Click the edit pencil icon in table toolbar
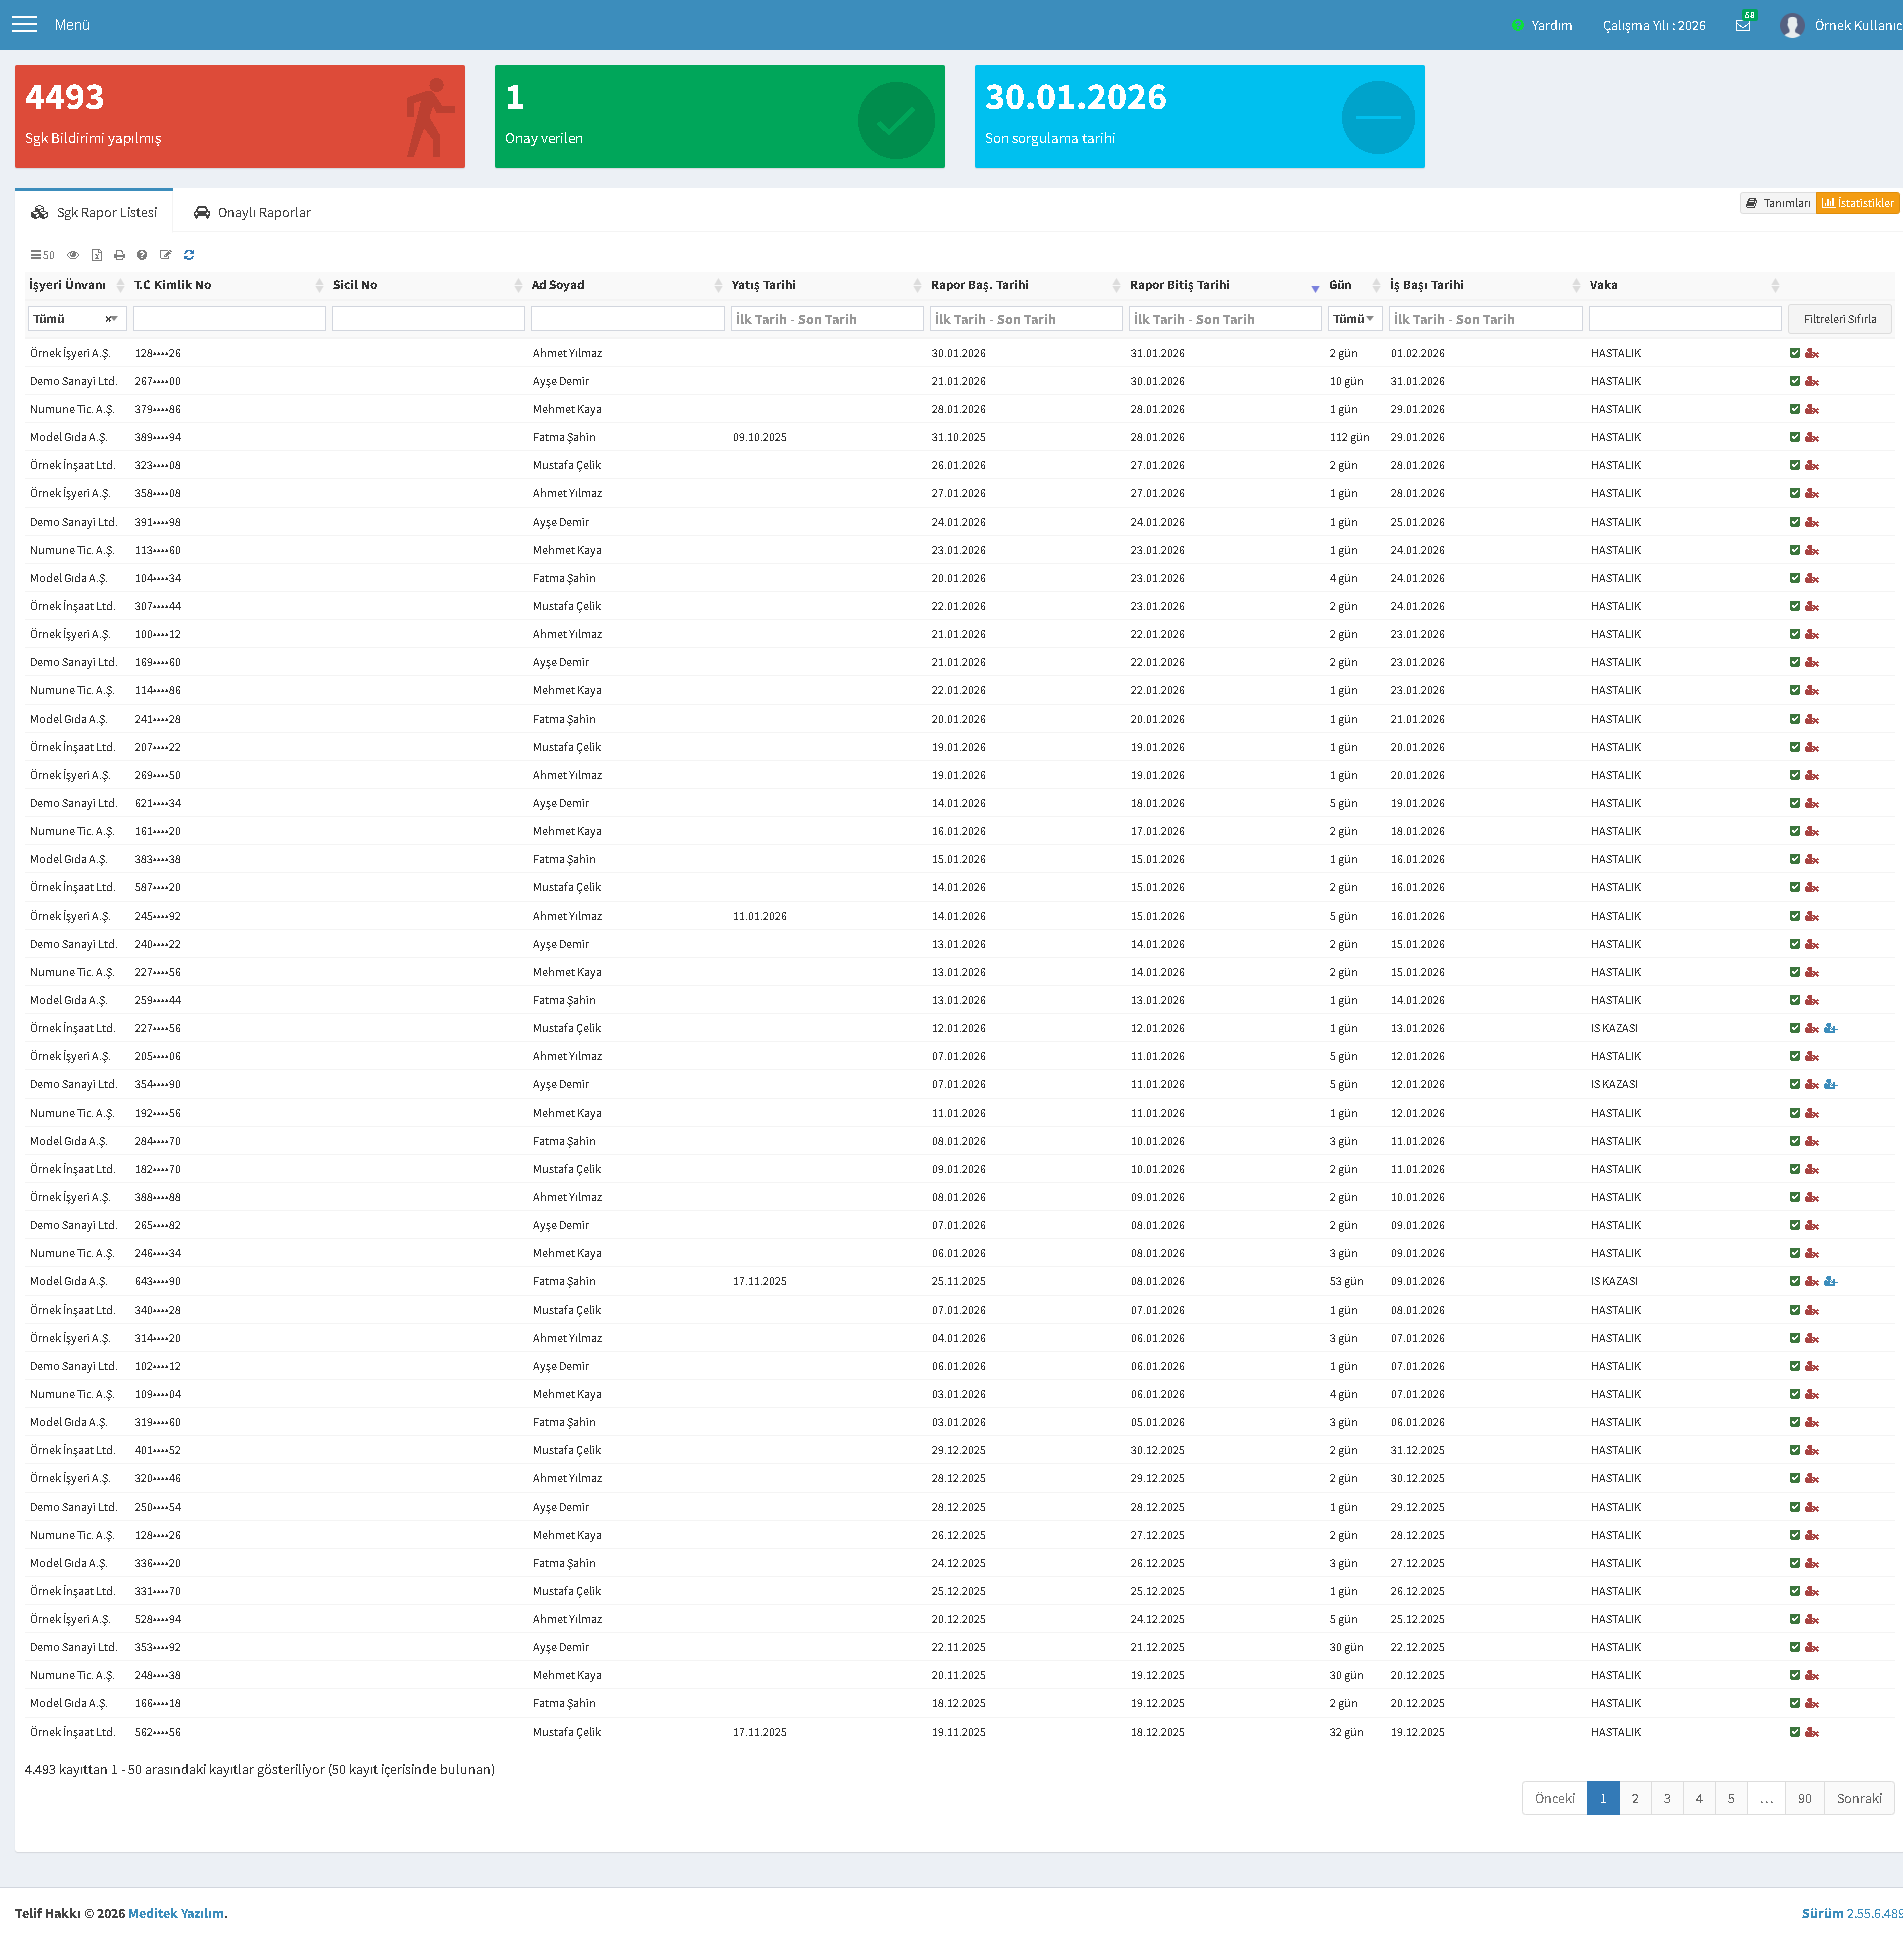 point(166,255)
